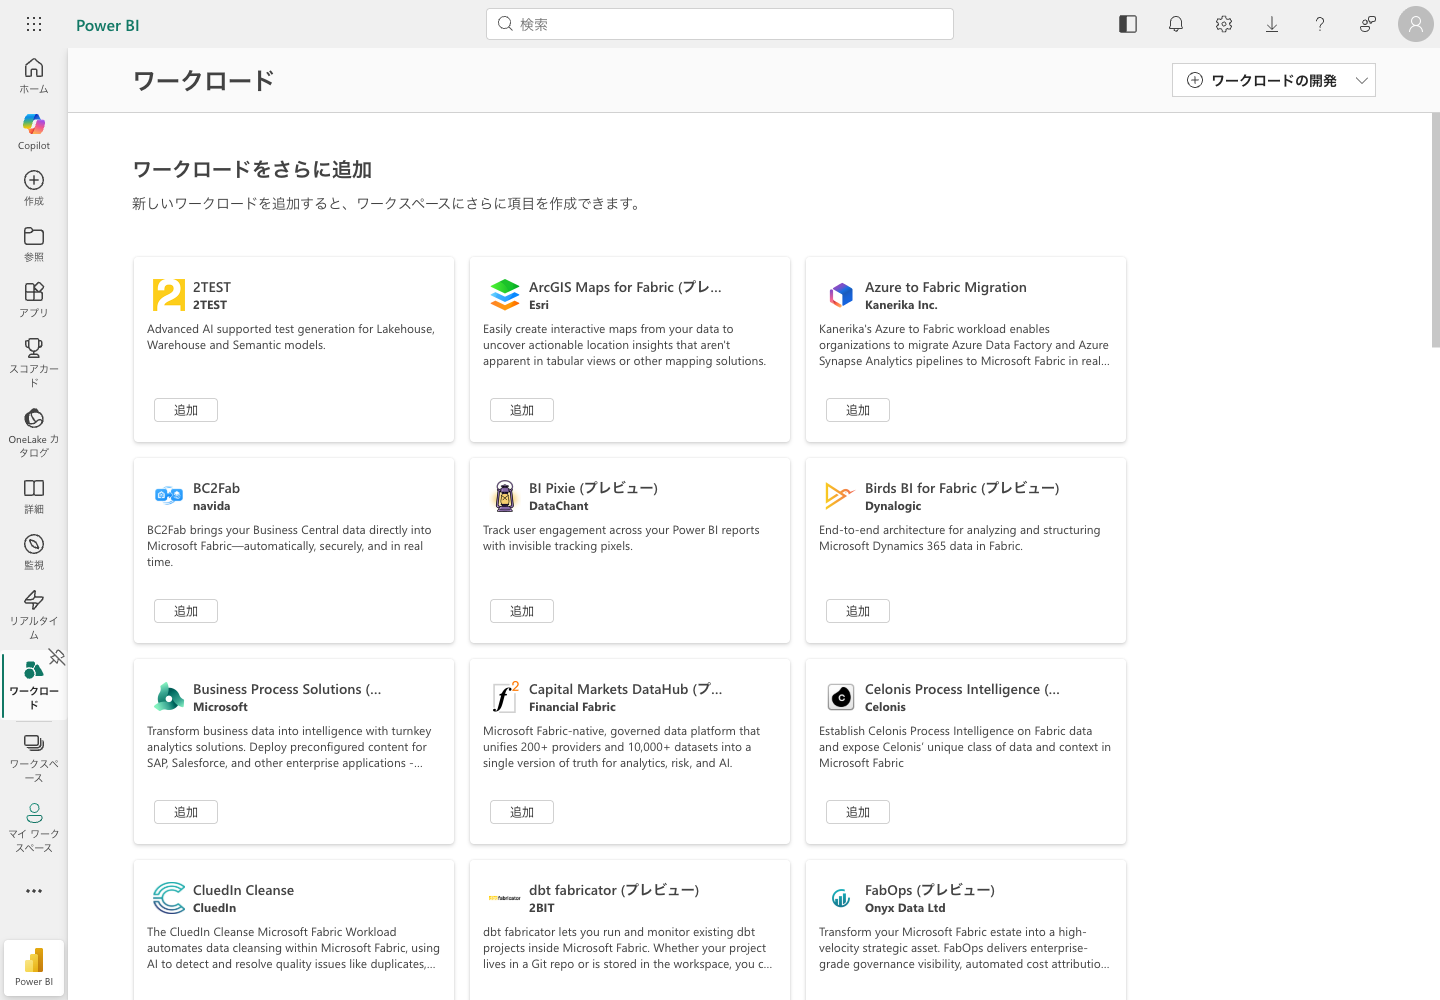Open the Power BI home link
Image resolution: width=1440 pixels, height=1000 pixels.
tap(108, 25)
